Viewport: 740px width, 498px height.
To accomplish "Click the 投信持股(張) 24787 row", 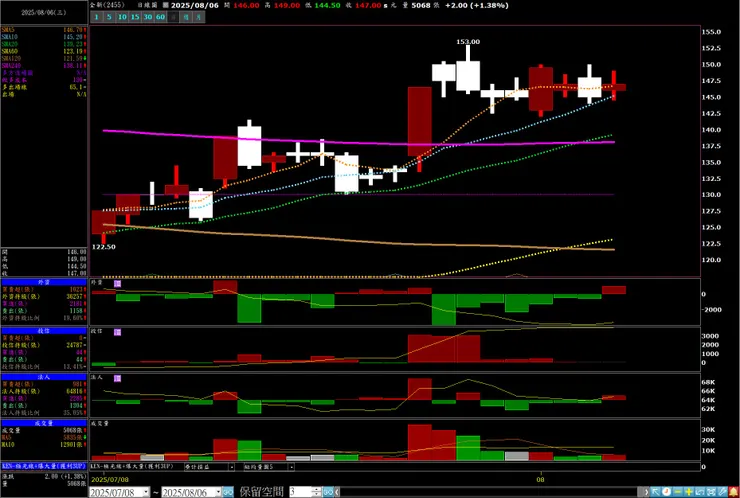I will pyautogui.click(x=44, y=345).
